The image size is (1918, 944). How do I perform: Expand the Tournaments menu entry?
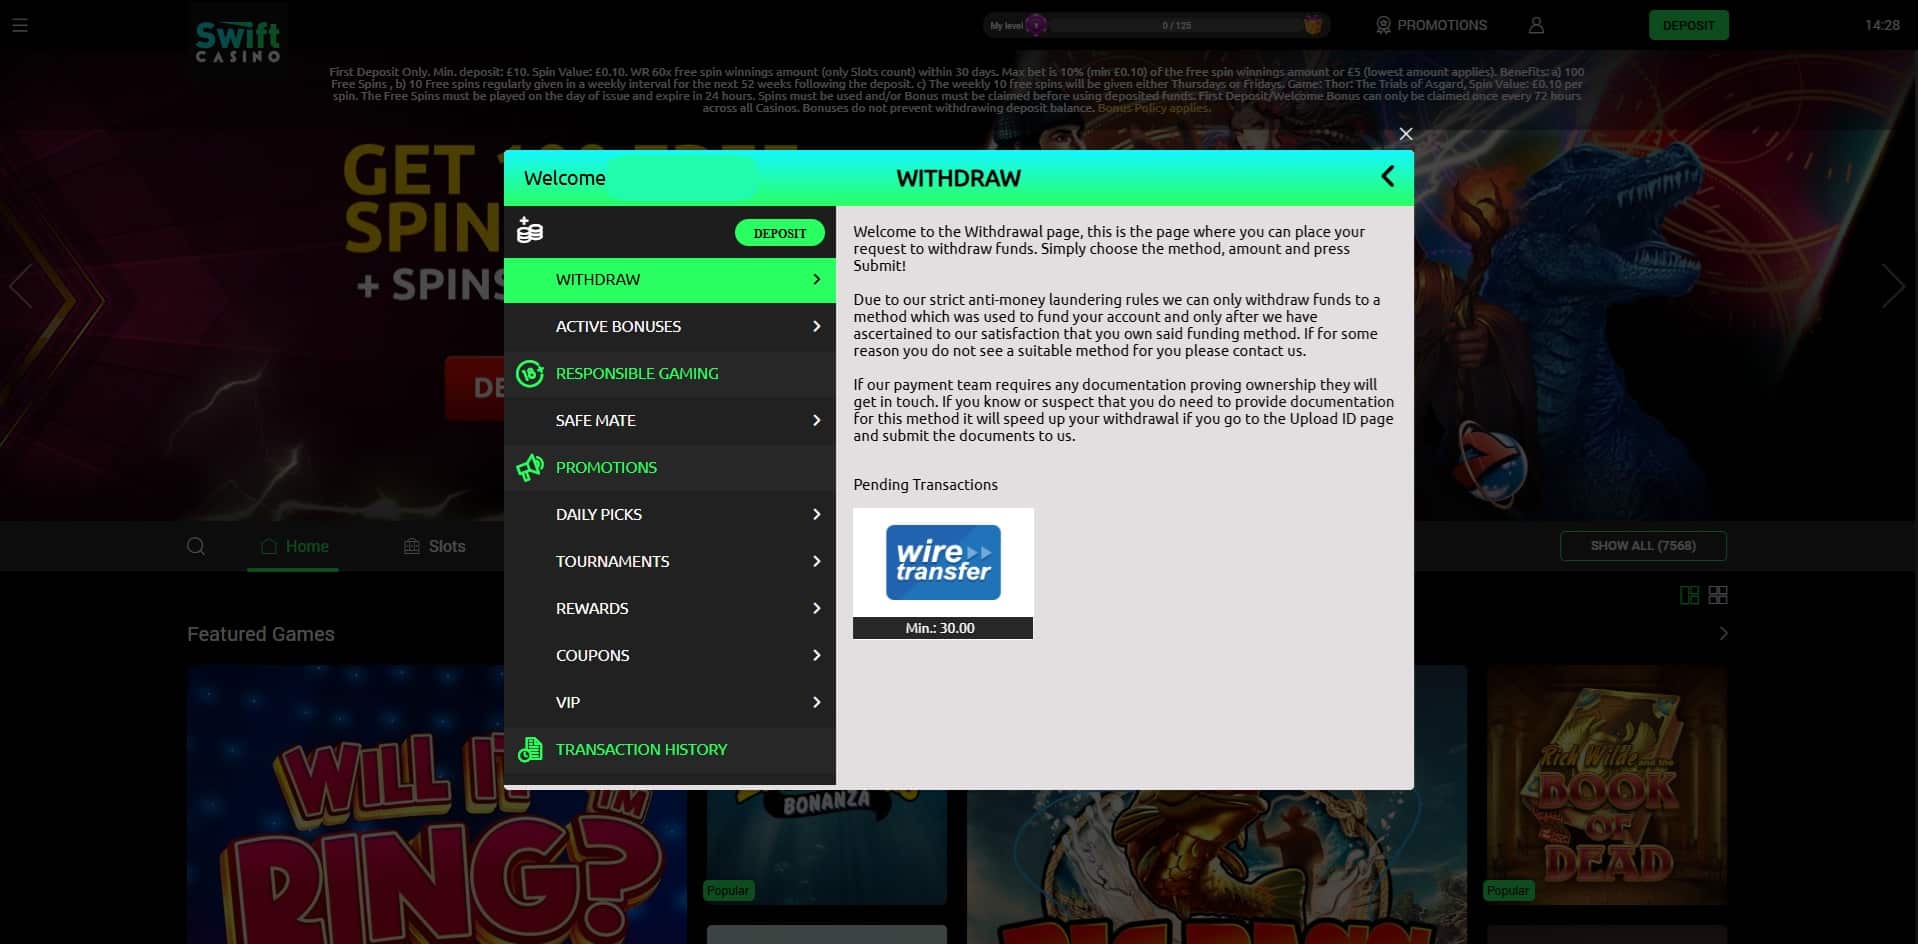coord(669,562)
